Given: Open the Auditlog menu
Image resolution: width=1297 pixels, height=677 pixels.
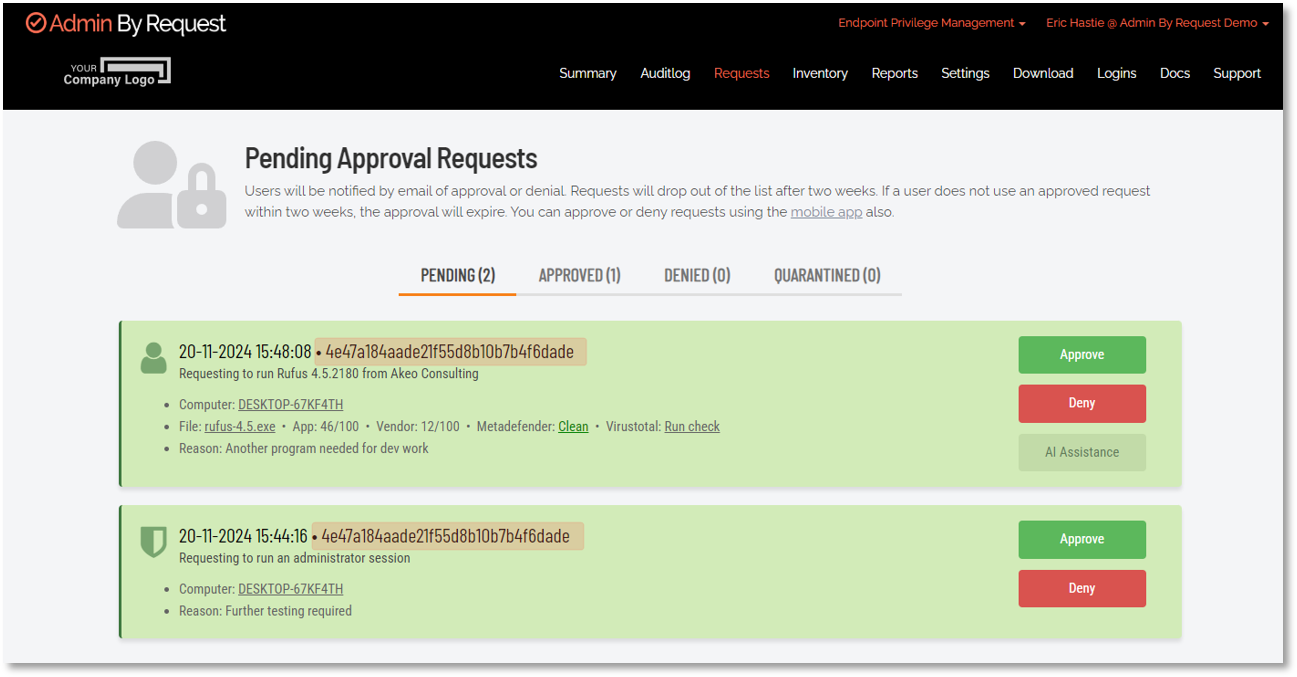Looking at the screenshot, I should tap(665, 73).
